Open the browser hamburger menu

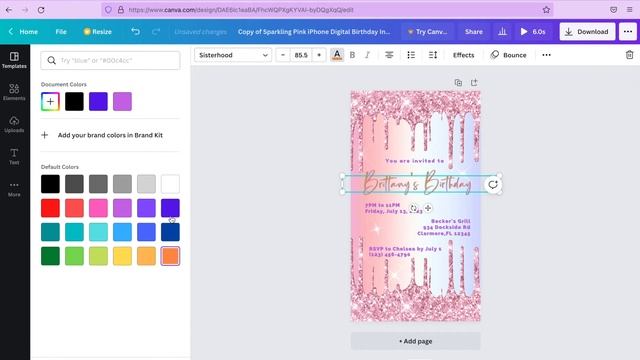tap(630, 10)
